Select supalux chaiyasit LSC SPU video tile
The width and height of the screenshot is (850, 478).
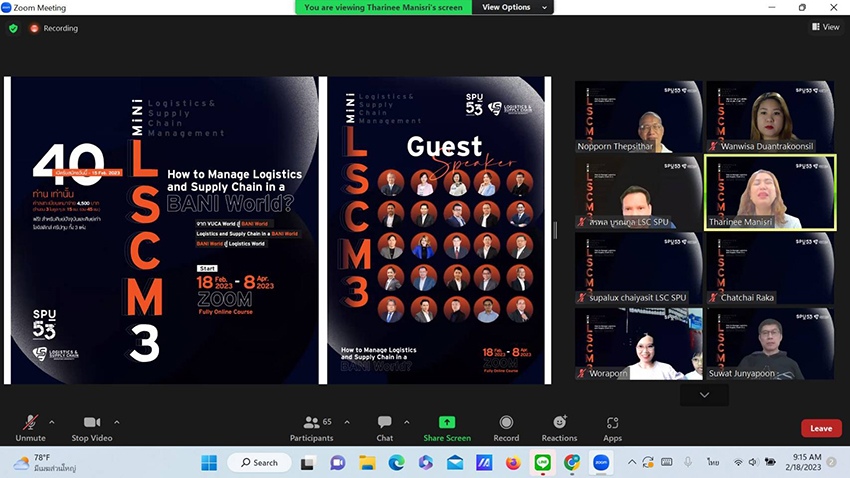[639, 268]
